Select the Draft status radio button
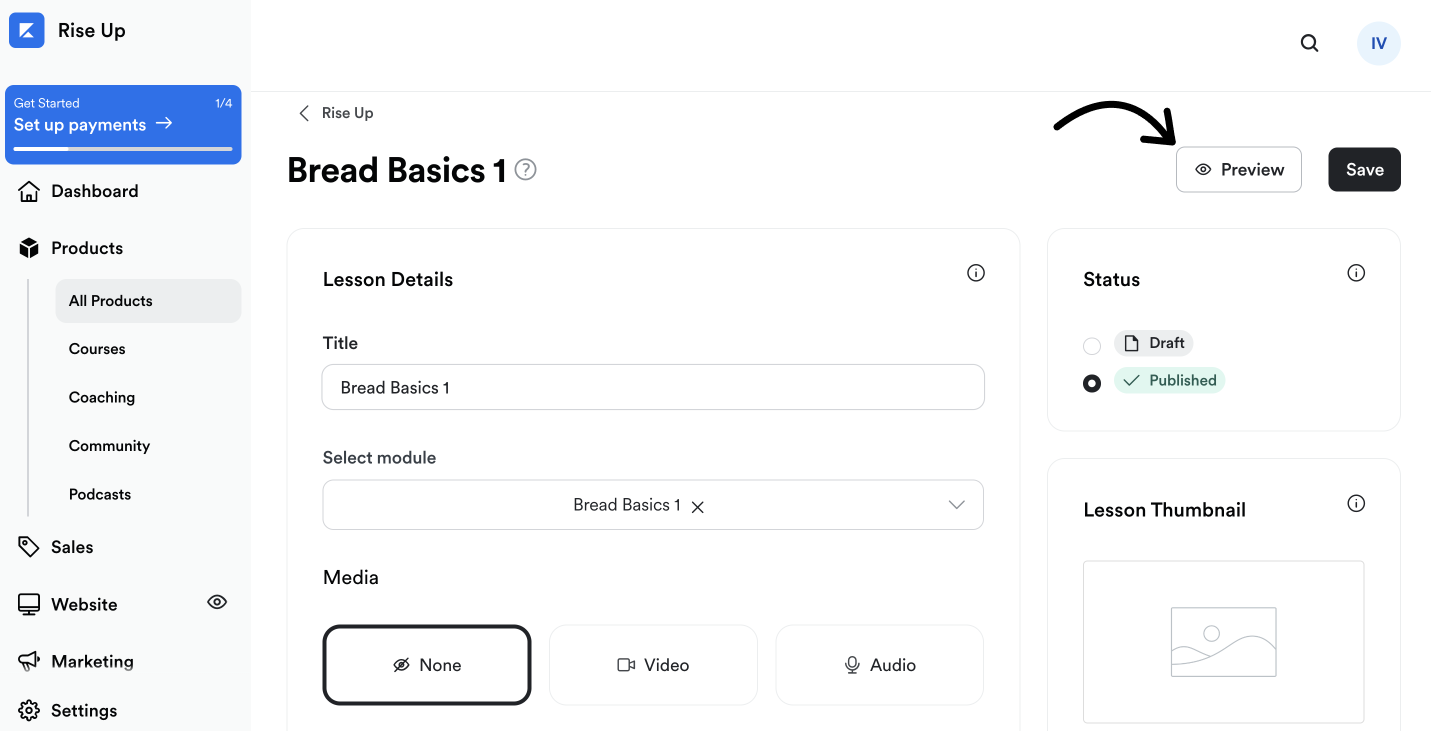This screenshot has height=731, width=1431. coord(1092,346)
